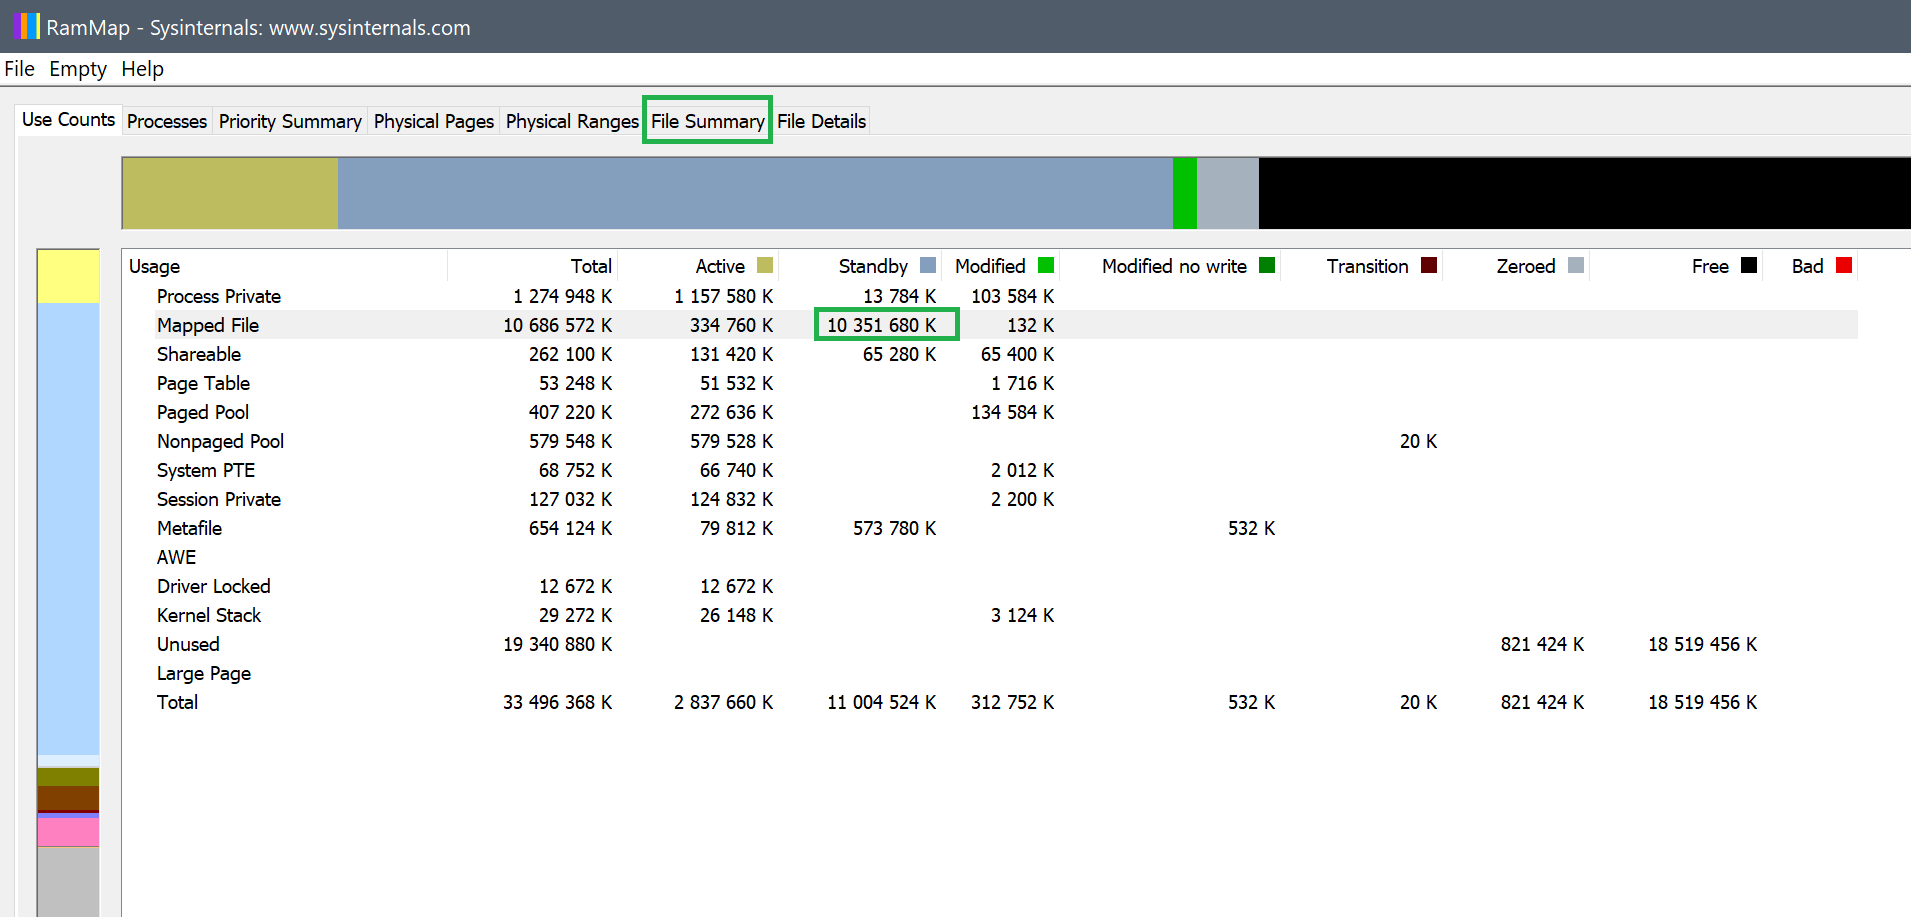
Task: Click the black Free segment in the memory bar
Action: point(1584,193)
